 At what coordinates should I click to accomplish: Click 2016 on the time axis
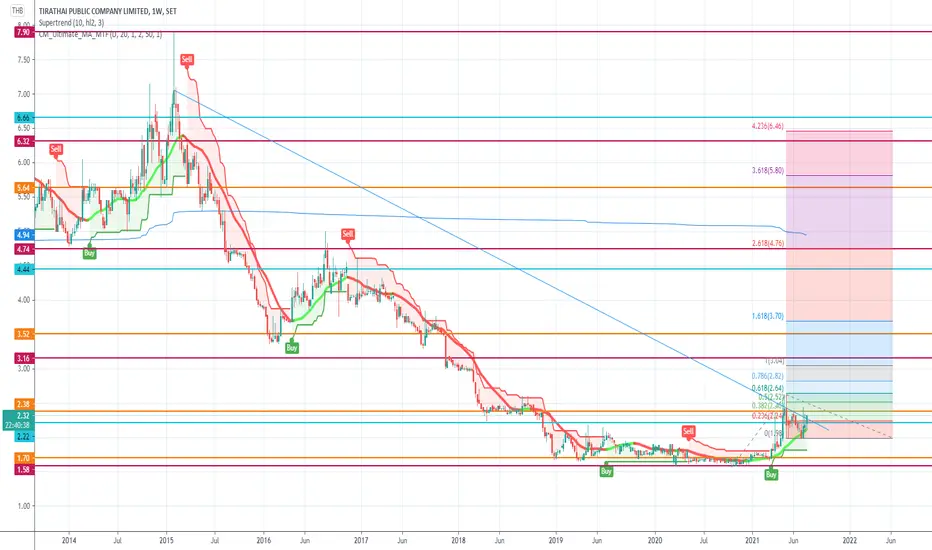click(263, 540)
